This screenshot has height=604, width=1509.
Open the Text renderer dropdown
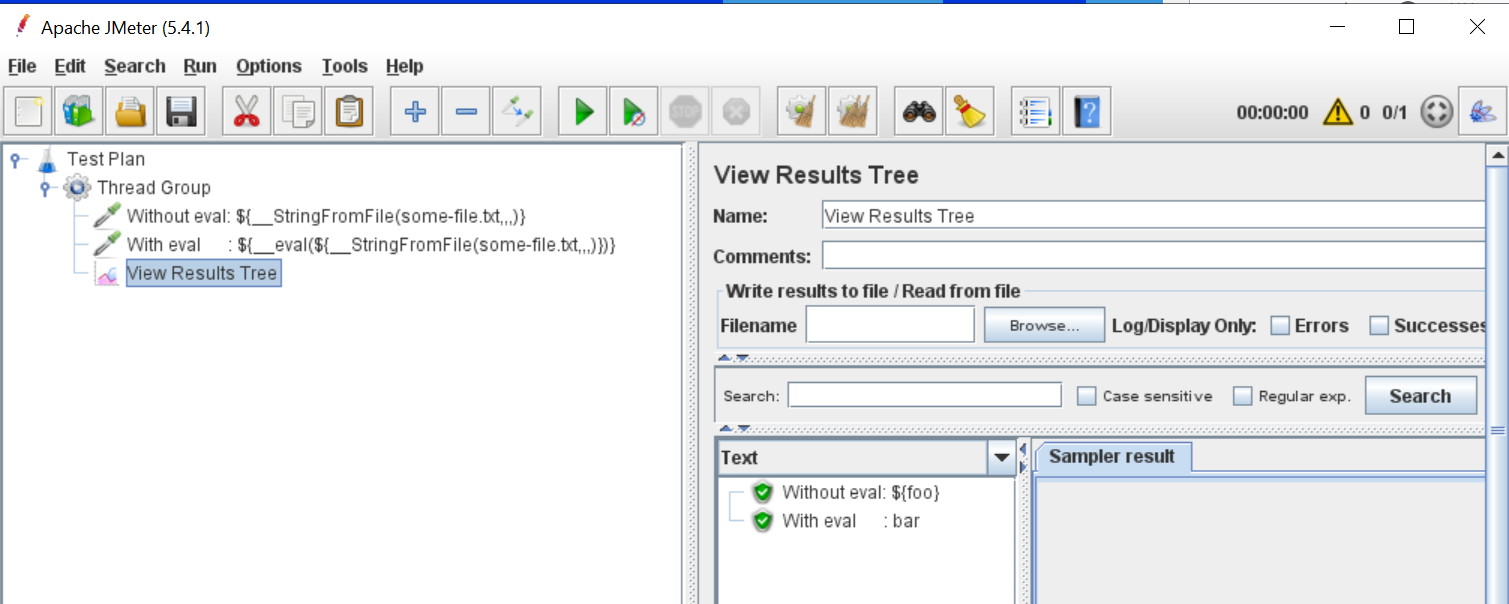coord(1001,458)
